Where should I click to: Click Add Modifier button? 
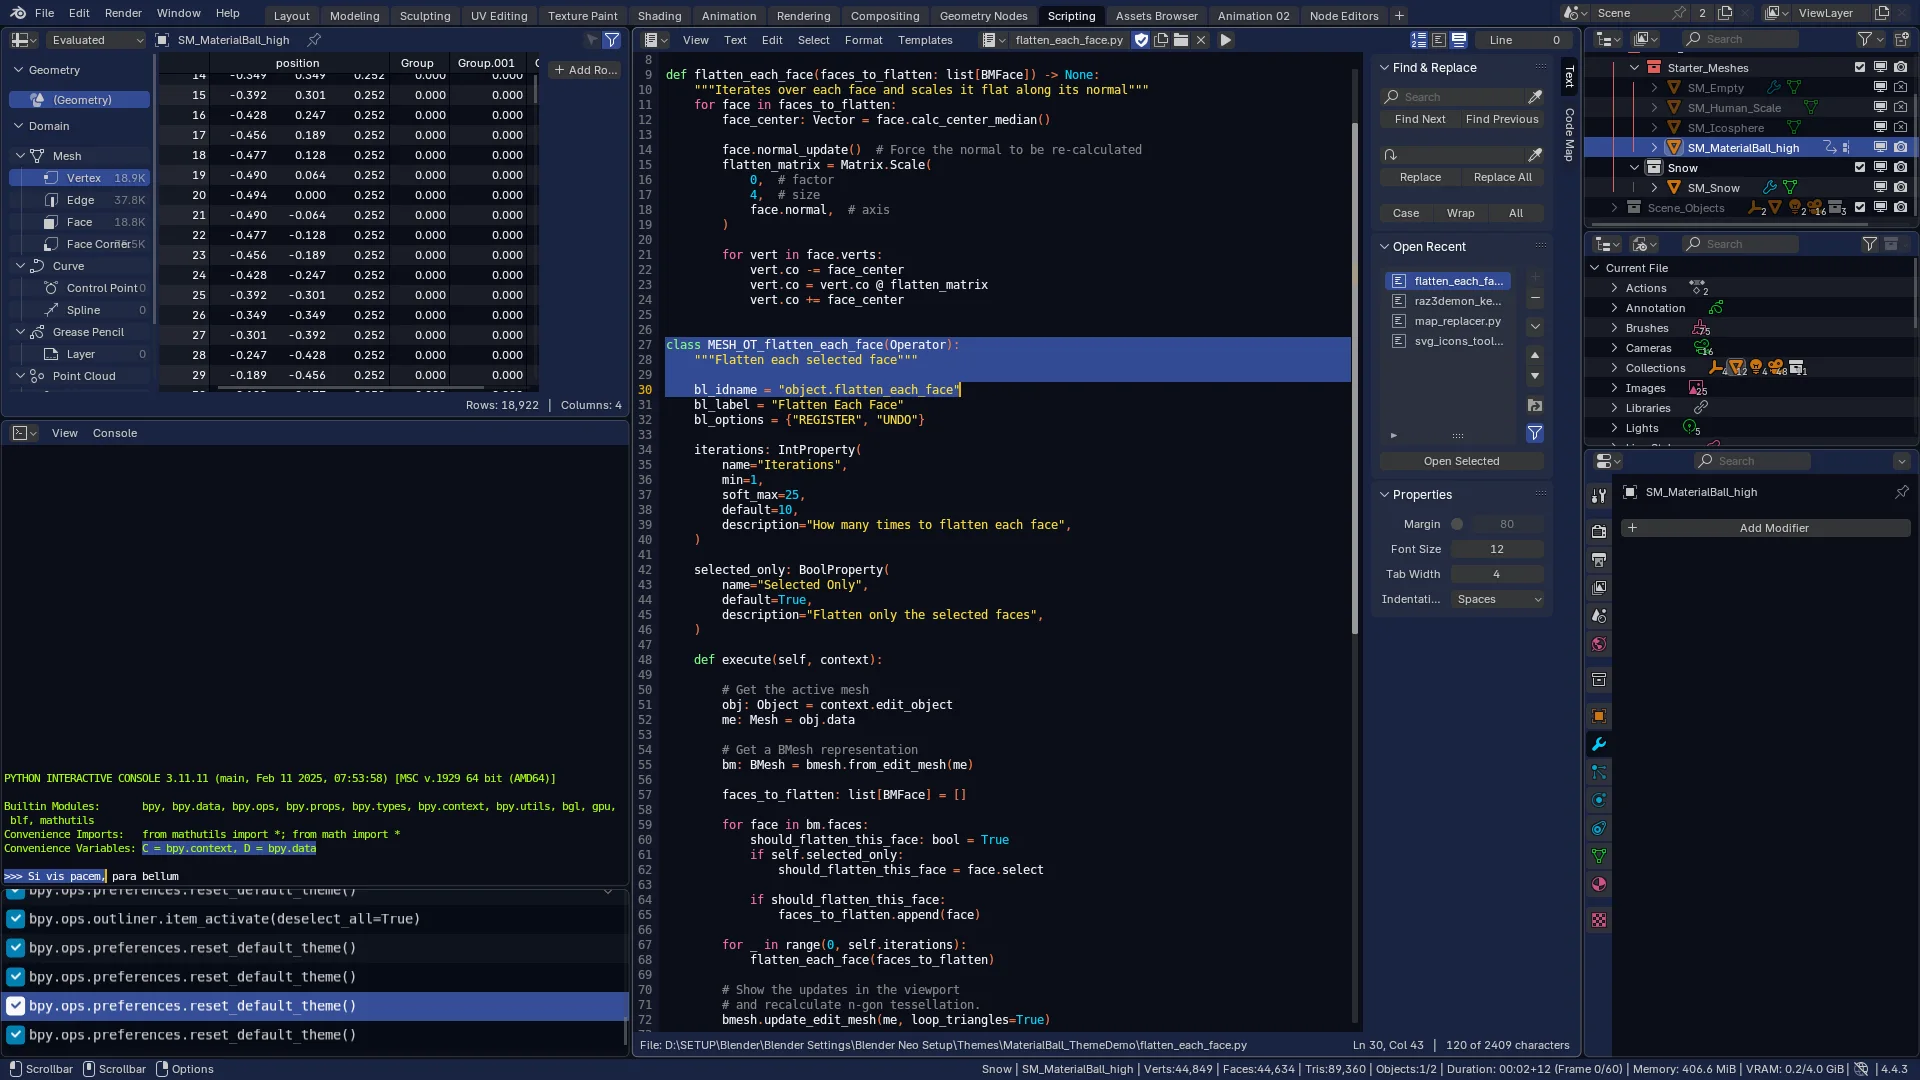[1766, 528]
